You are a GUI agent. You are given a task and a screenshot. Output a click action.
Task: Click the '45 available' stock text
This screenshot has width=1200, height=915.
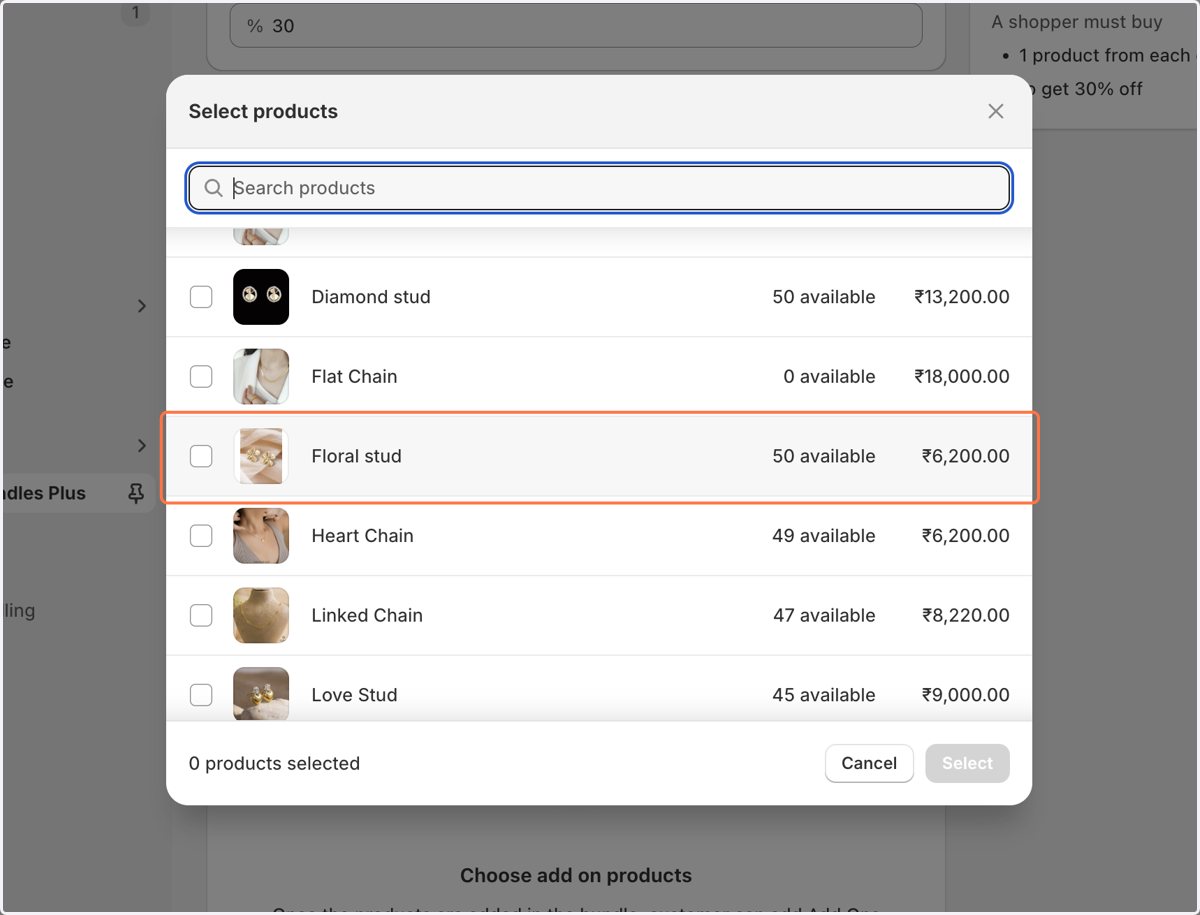[824, 695]
